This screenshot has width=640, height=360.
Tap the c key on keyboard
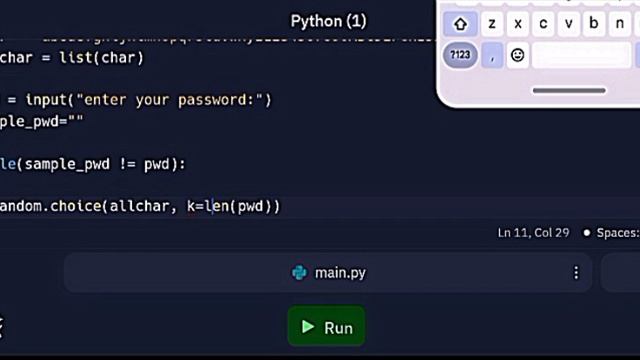[543, 24]
